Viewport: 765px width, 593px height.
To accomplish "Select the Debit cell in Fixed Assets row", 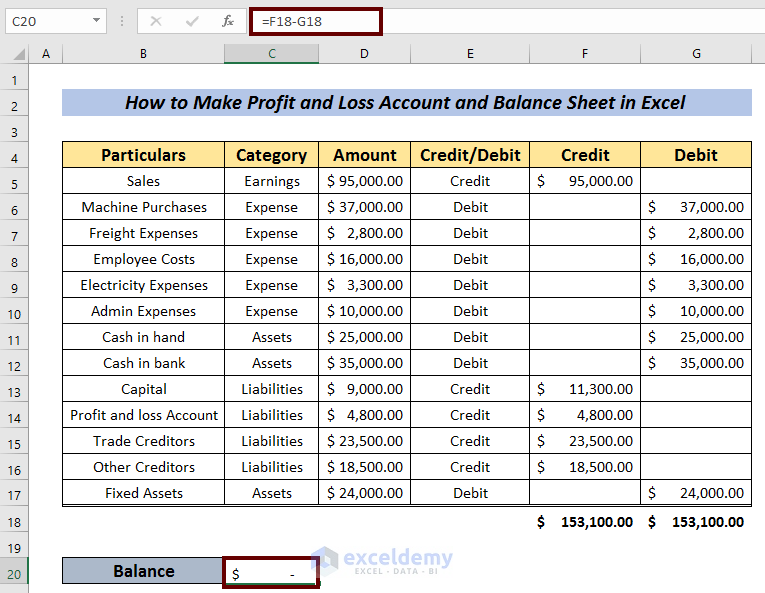I will [x=470, y=493].
